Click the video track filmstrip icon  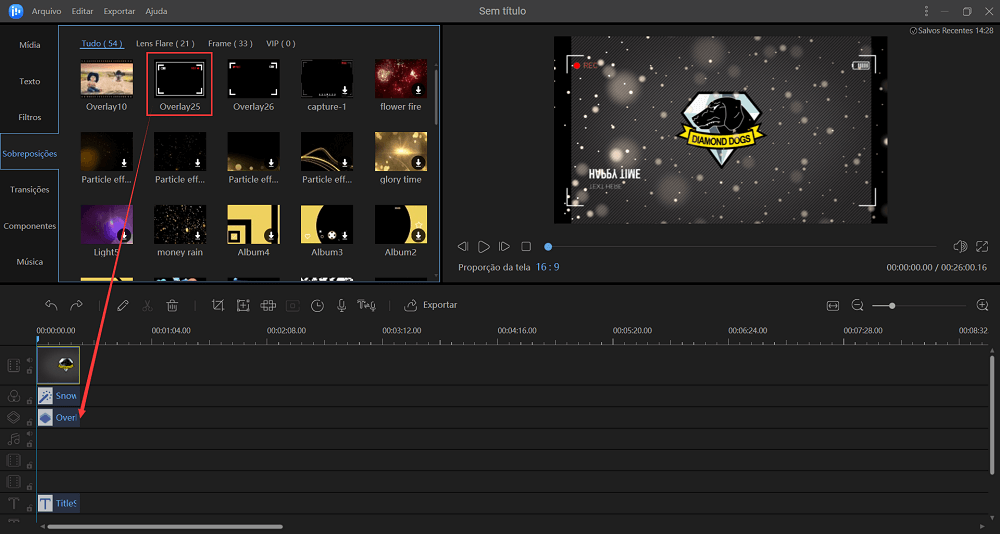[13, 366]
